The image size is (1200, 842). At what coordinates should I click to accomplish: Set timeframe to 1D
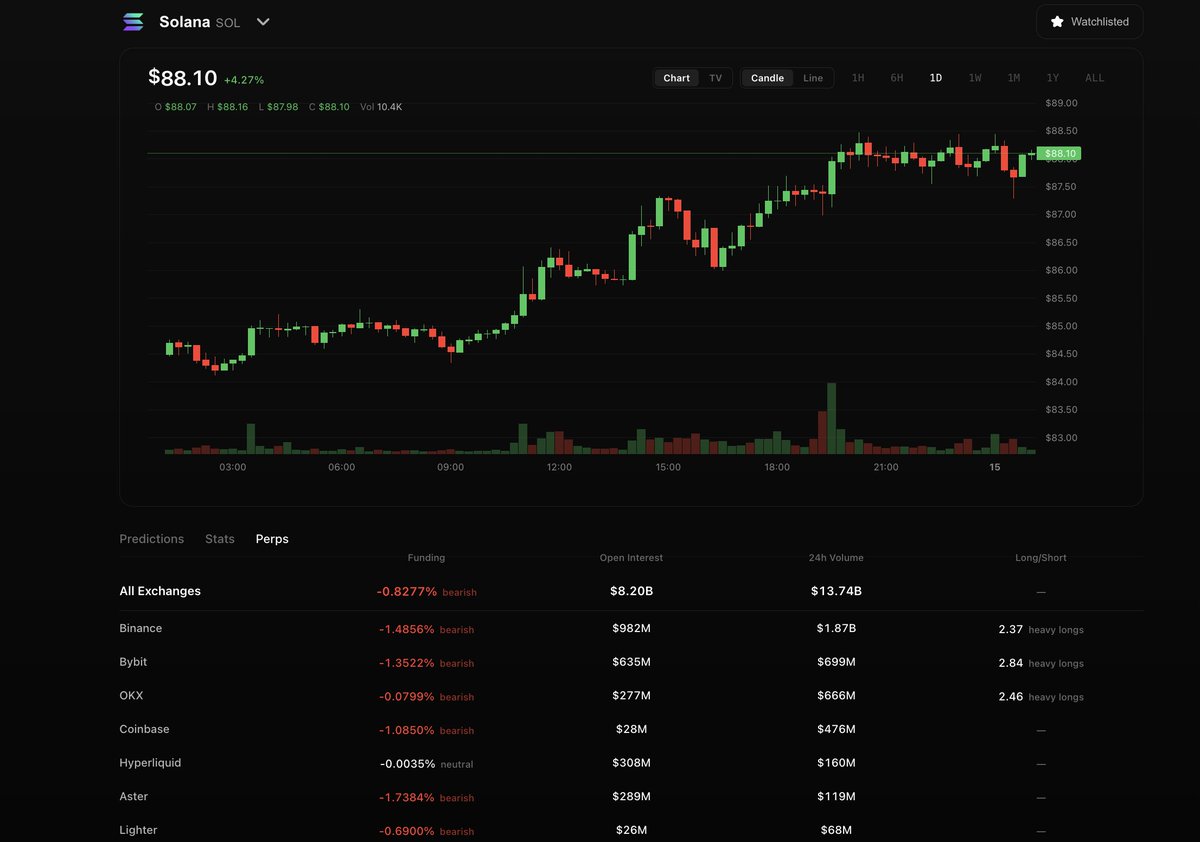coord(936,78)
